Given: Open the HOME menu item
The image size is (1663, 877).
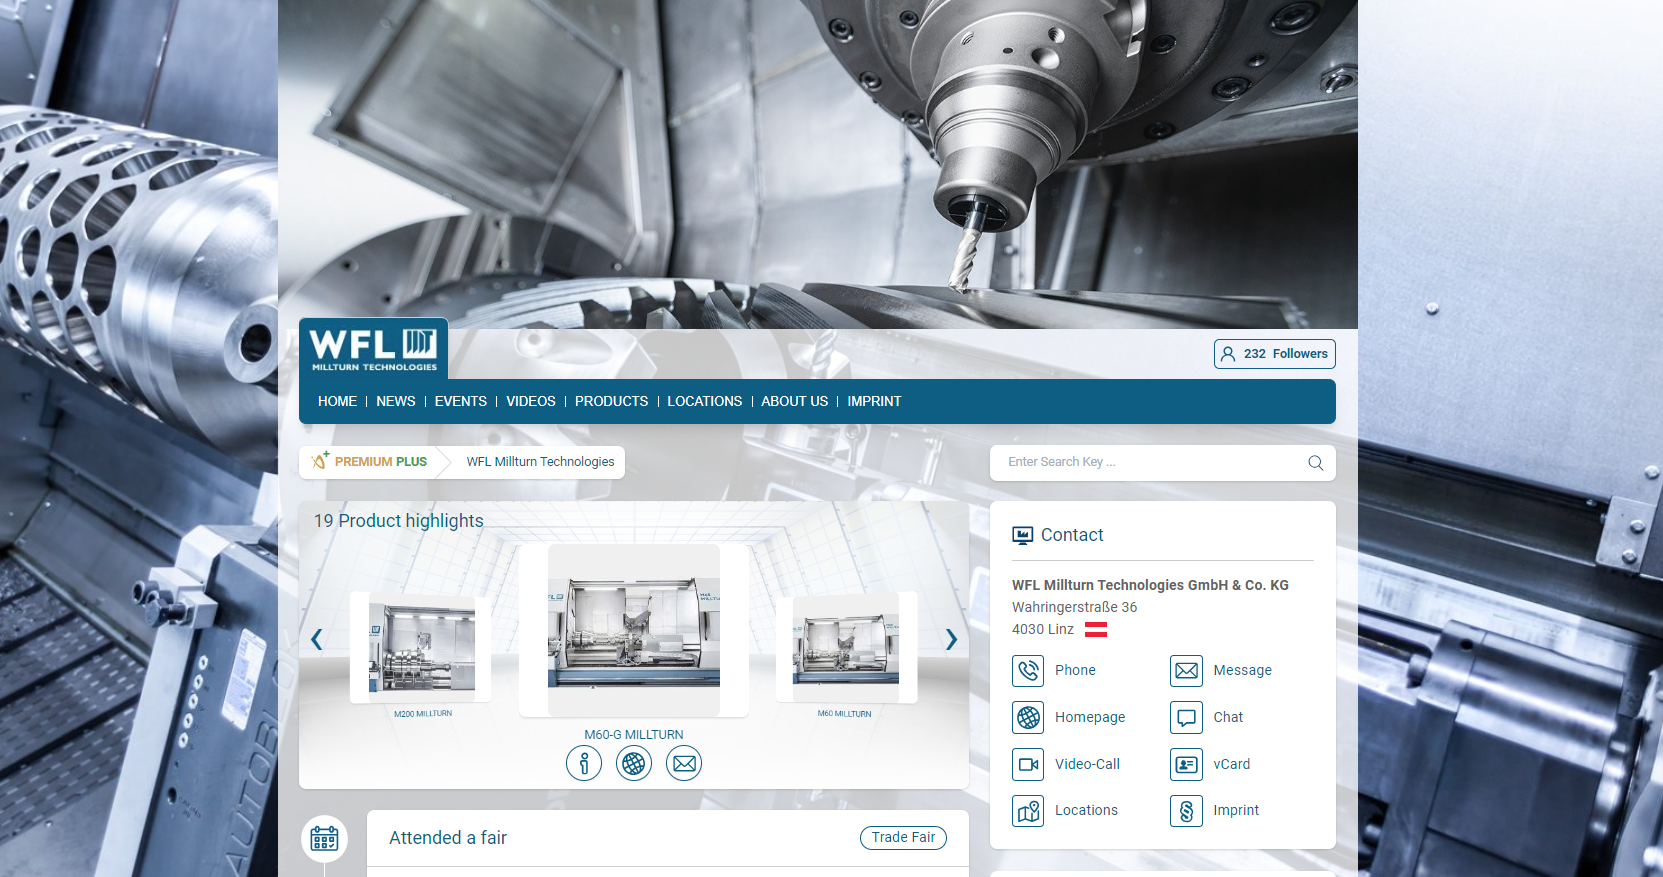Looking at the screenshot, I should point(337,401).
